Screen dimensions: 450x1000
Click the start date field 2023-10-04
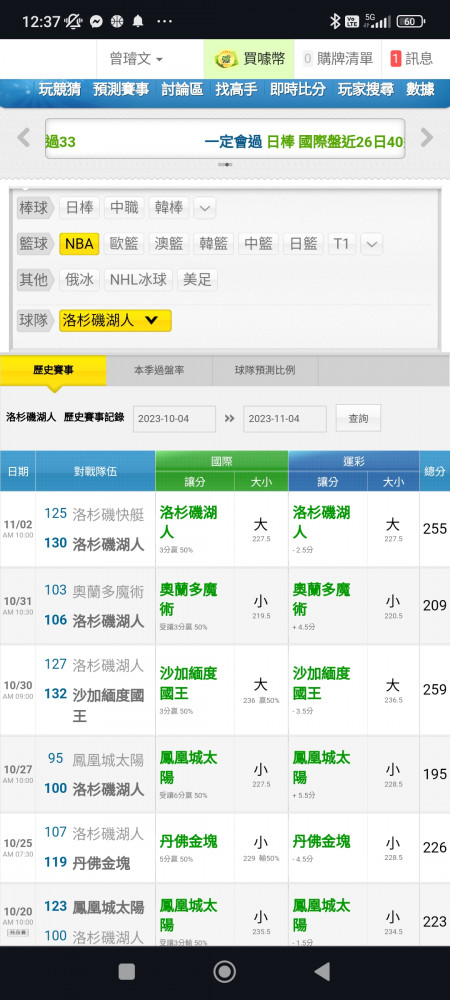175,419
